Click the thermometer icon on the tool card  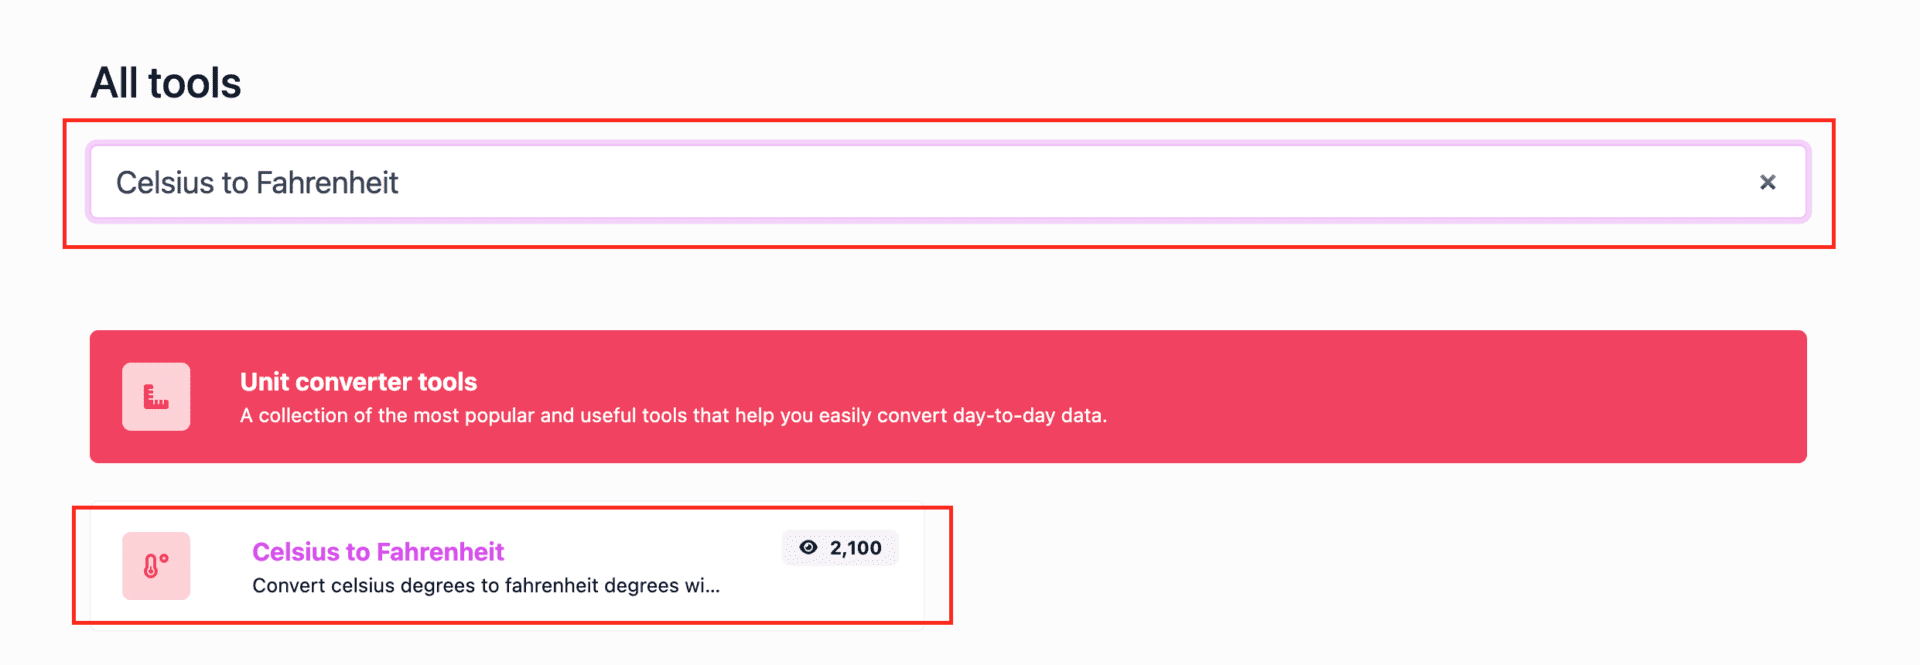156,566
